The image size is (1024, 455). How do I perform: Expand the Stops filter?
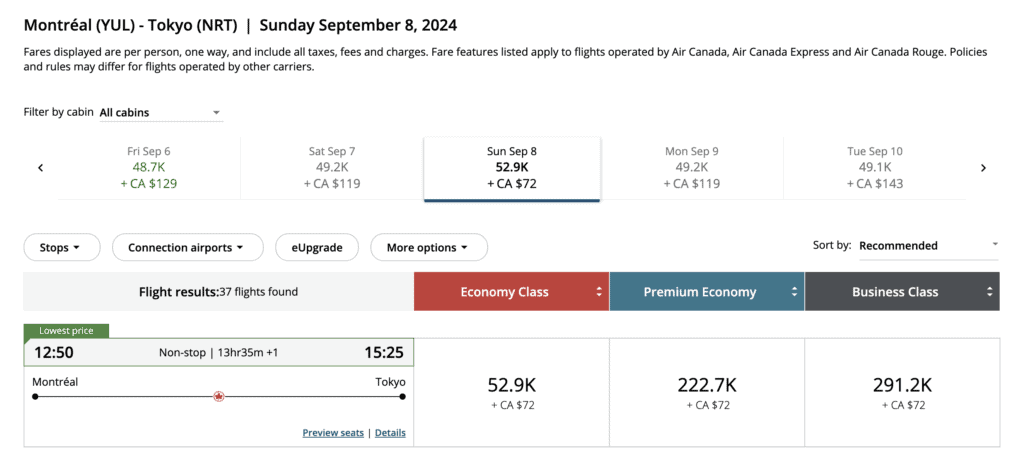point(62,247)
